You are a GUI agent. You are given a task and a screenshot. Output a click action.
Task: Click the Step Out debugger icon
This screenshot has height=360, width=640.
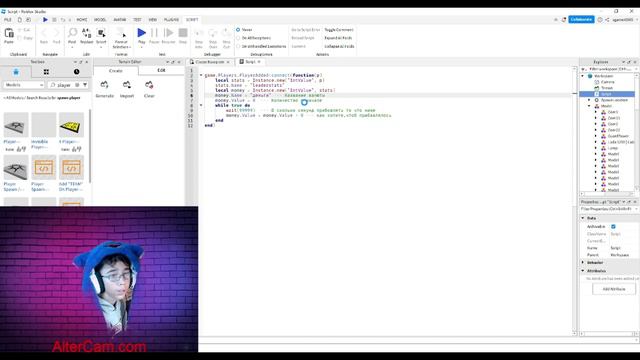pos(226,33)
